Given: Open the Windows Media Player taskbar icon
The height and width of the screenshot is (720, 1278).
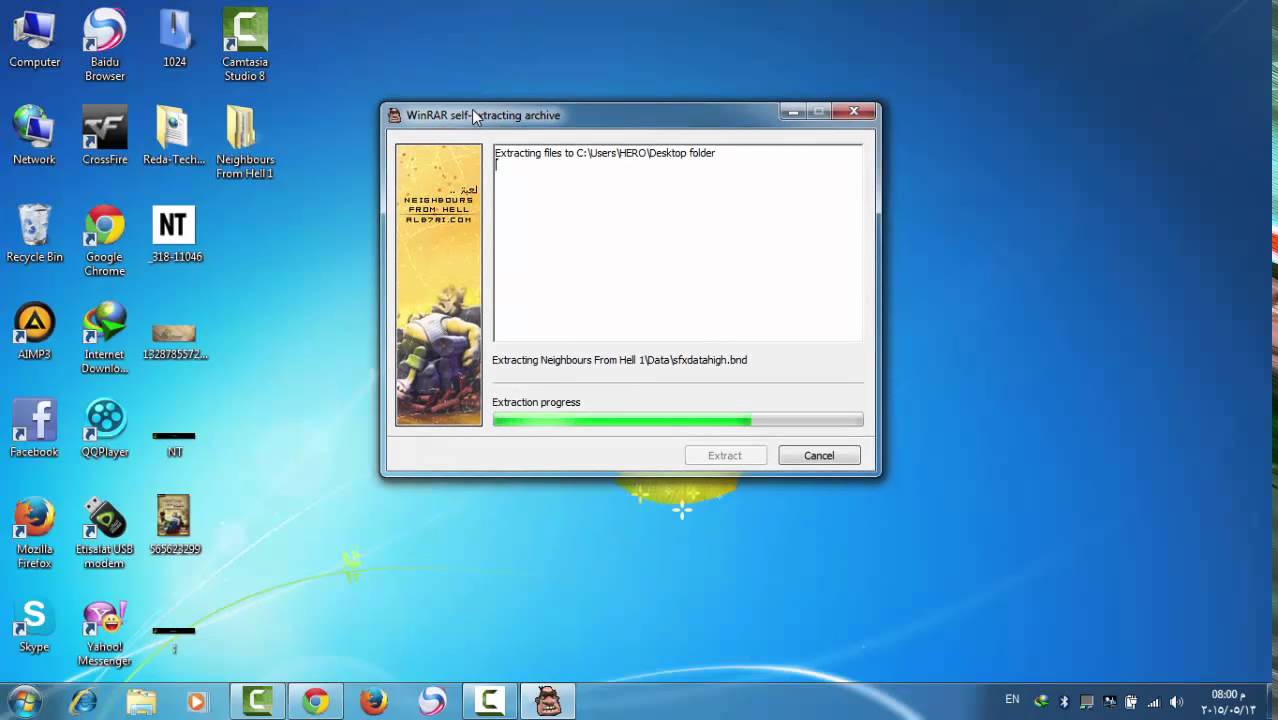Looking at the screenshot, I should pyautogui.click(x=197, y=701).
